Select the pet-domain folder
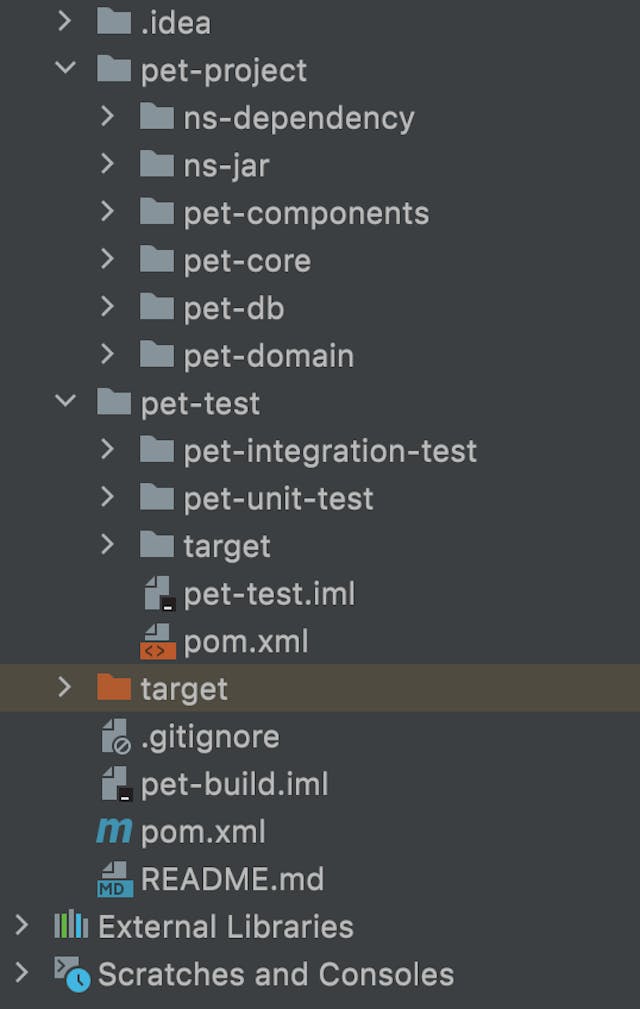This screenshot has width=640, height=1009. tap(268, 355)
